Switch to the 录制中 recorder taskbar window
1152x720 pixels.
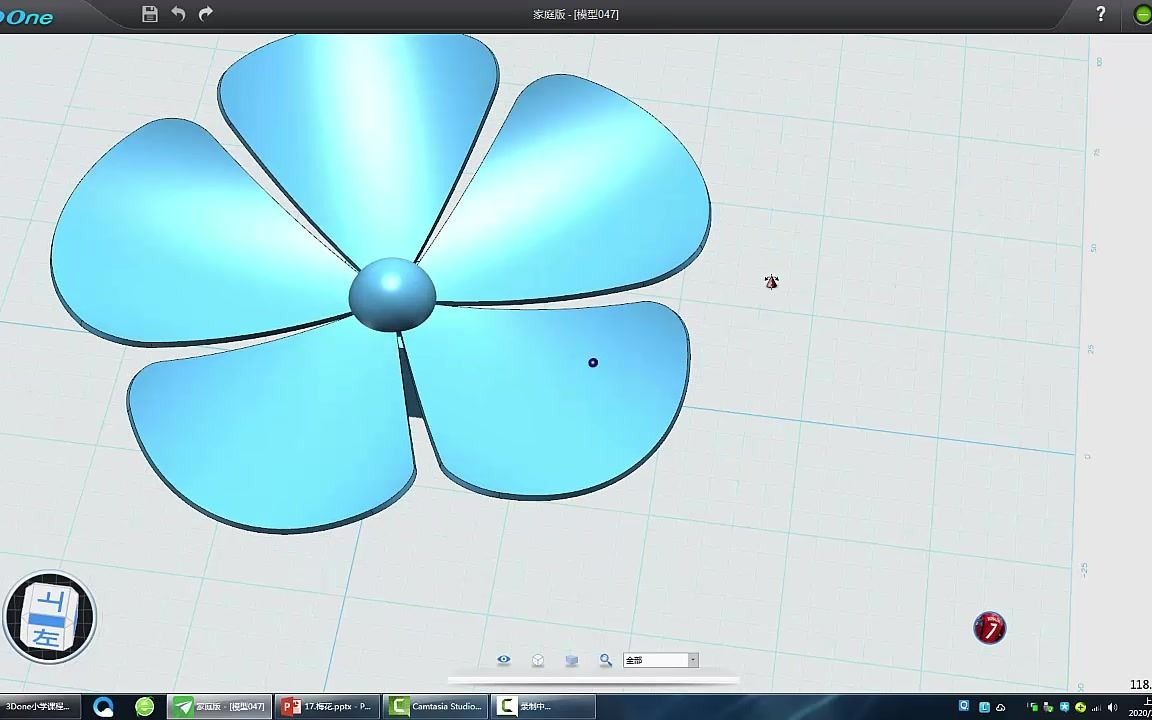(544, 707)
